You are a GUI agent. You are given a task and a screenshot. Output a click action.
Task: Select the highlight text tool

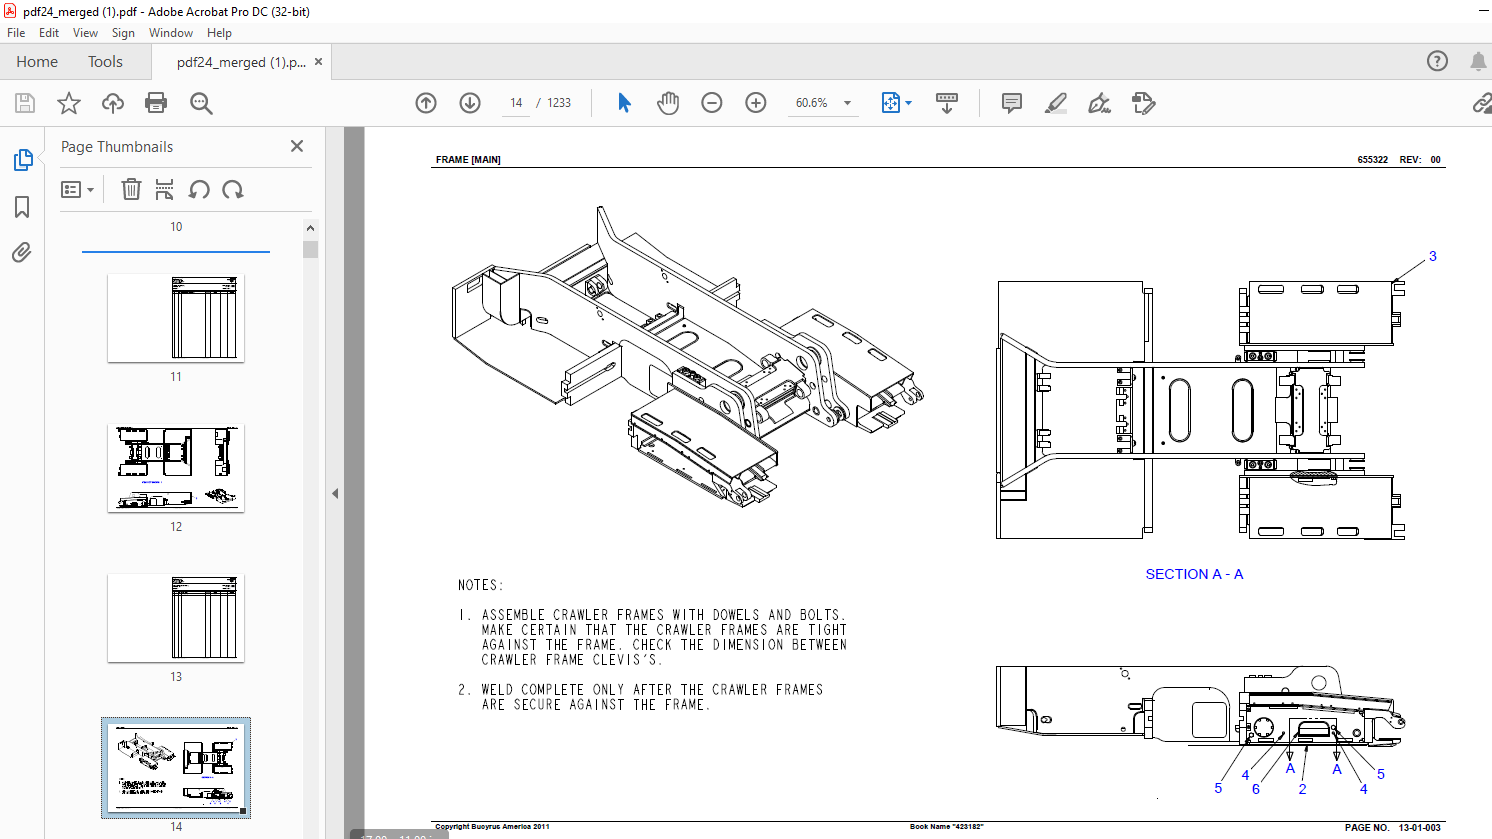[1056, 103]
